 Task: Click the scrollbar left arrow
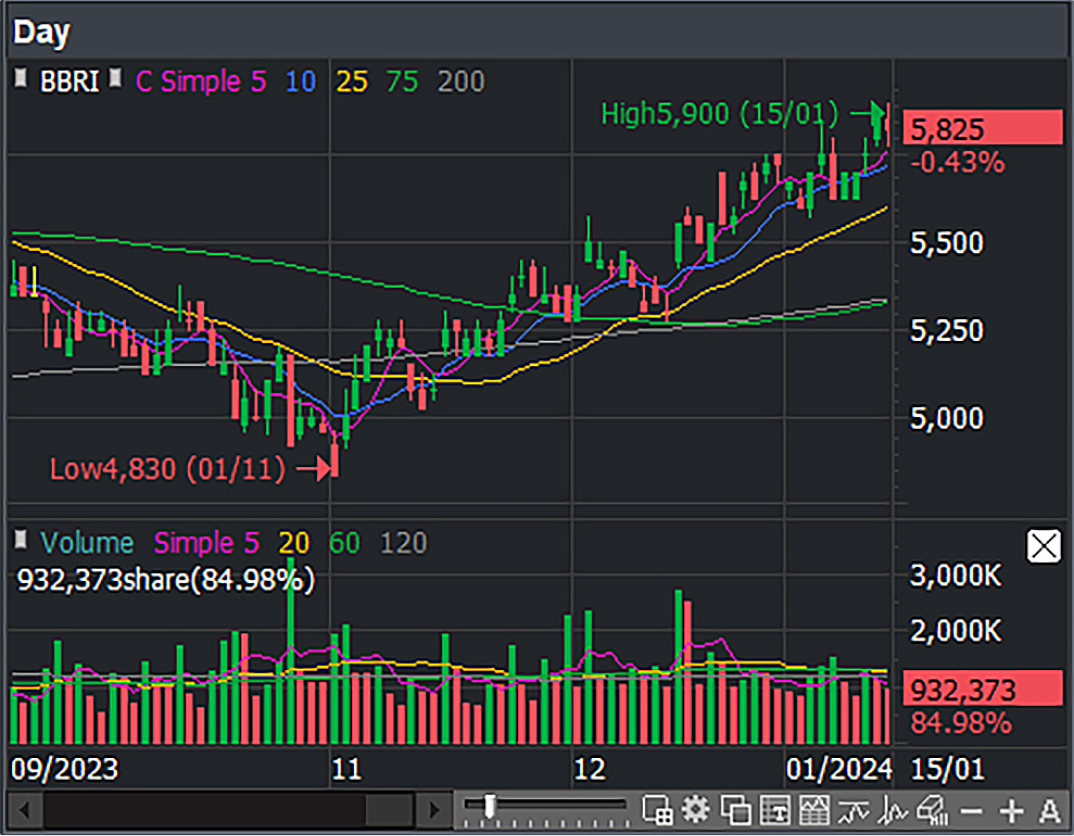coord(25,811)
